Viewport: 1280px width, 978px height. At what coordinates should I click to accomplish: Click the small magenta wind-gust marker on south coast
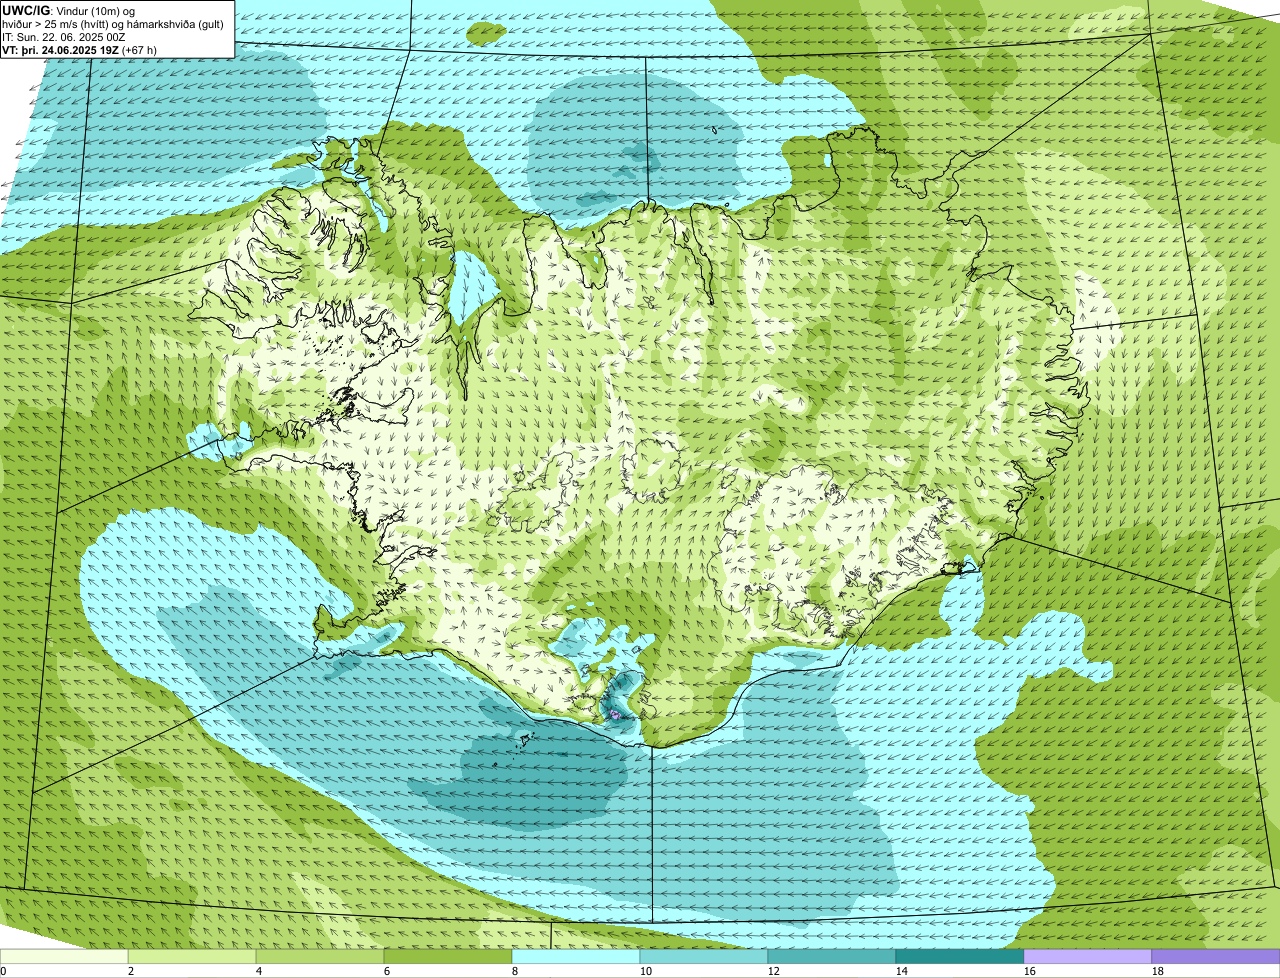point(614,715)
